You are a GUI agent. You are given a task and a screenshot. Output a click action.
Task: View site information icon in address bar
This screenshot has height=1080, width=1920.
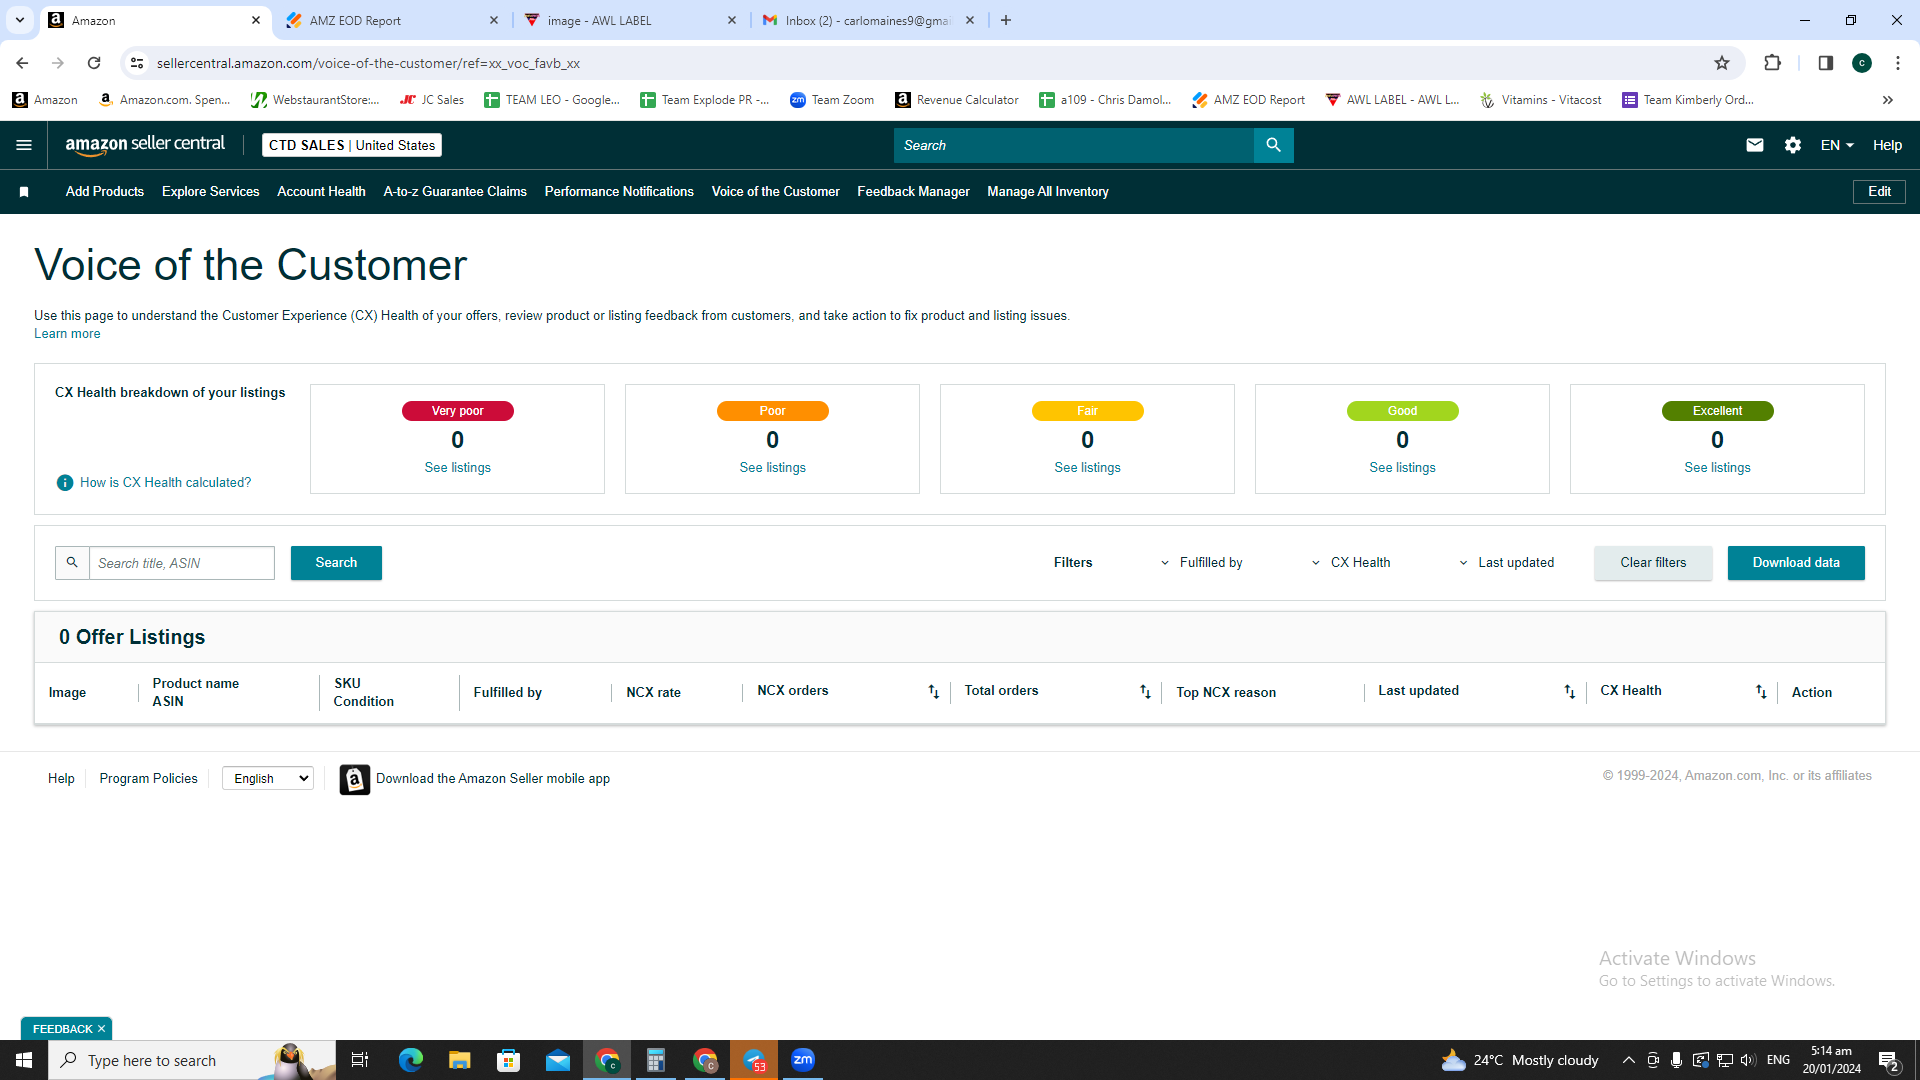tap(137, 63)
